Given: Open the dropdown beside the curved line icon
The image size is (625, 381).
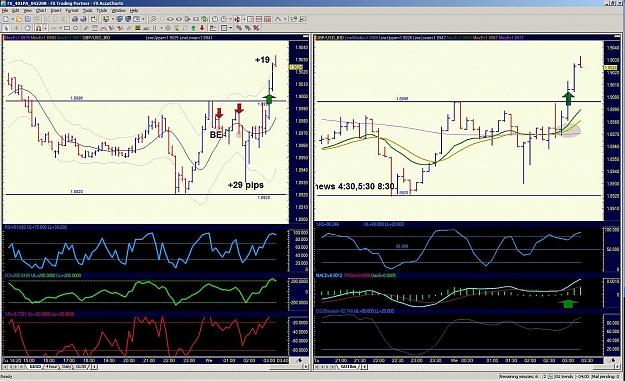Looking at the screenshot, I should [x=285, y=19].
